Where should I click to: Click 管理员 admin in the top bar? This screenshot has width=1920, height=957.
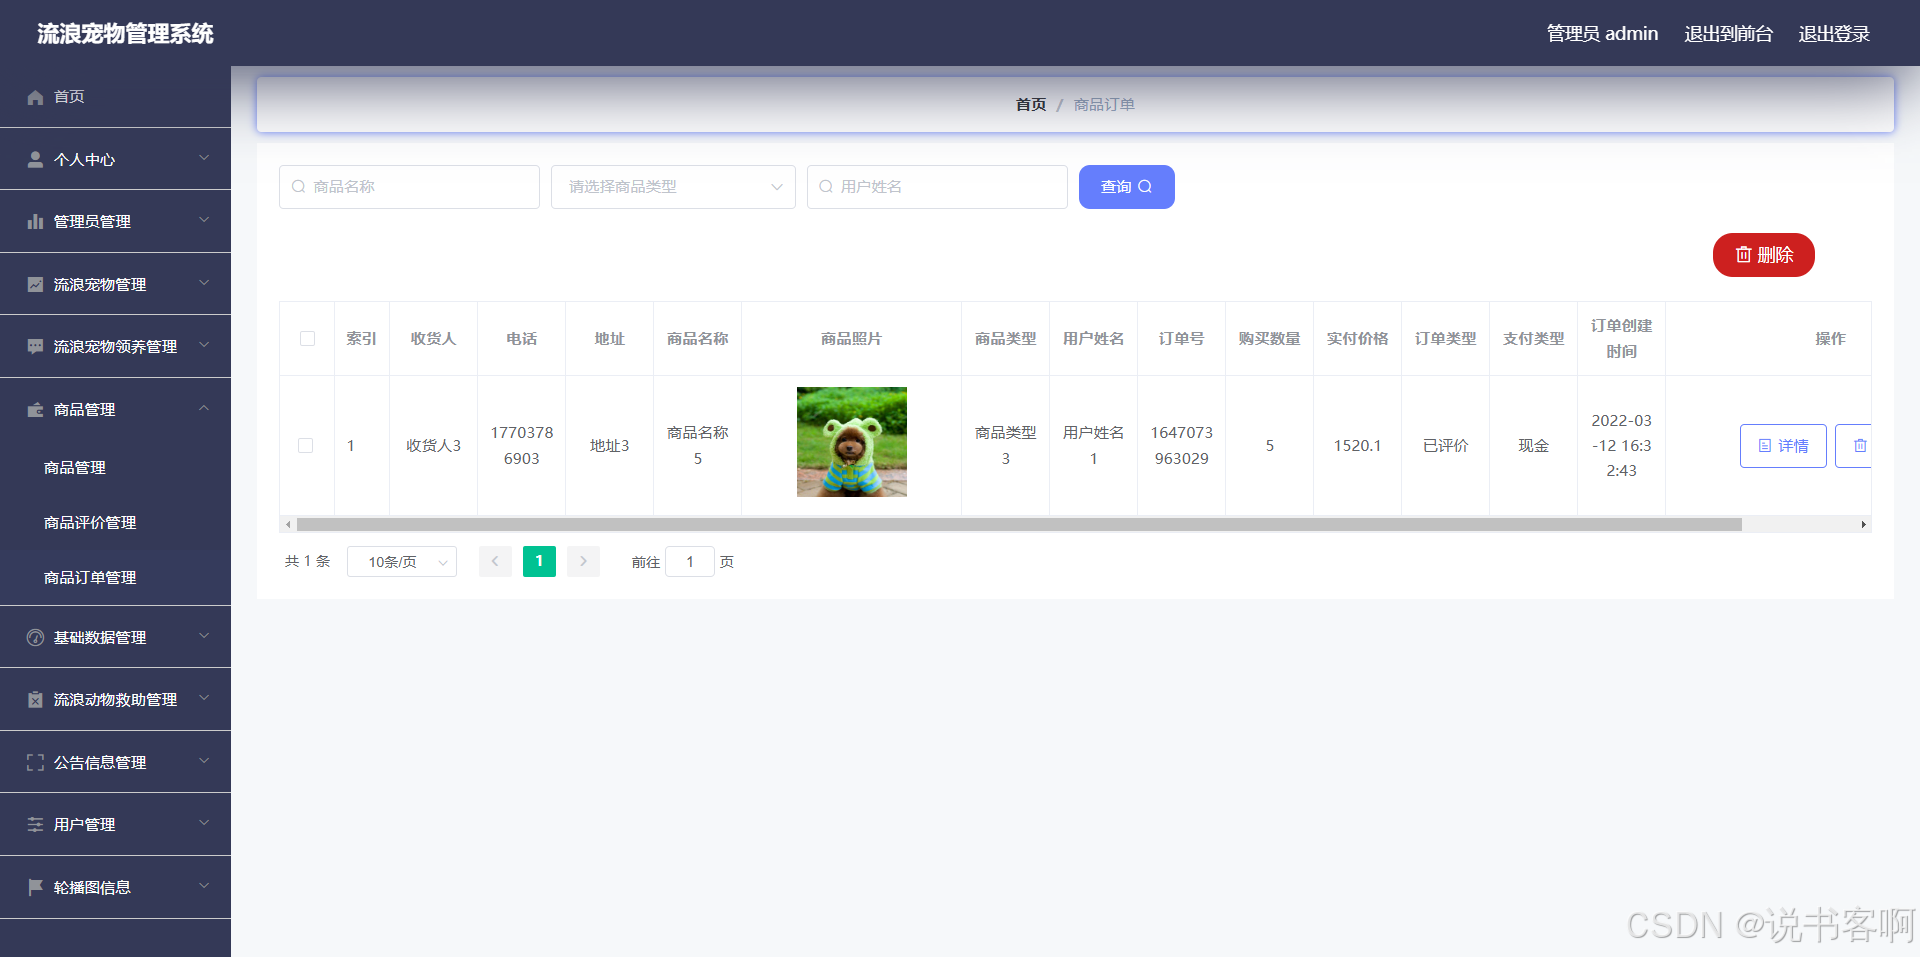pos(1602,34)
